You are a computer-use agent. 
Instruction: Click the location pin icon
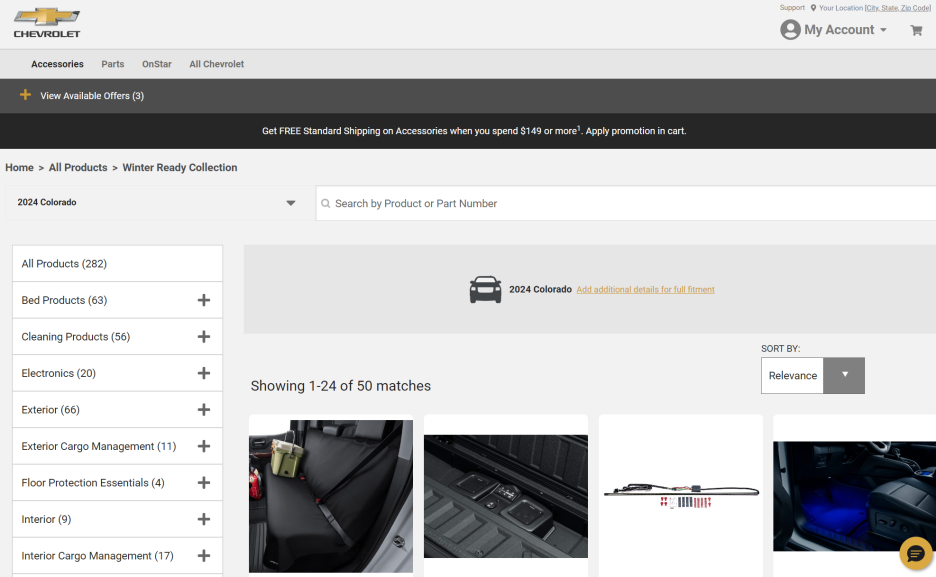point(813,8)
